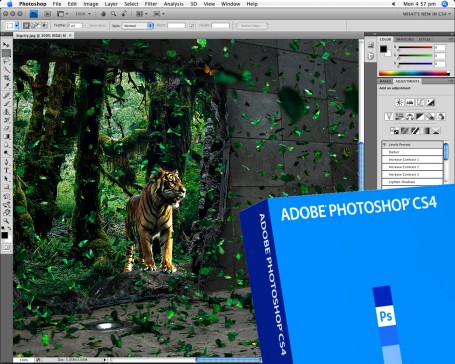Viewport: 455px width, 364px height.
Task: Select the Zoom tool in options bar
Action: tap(114, 14)
